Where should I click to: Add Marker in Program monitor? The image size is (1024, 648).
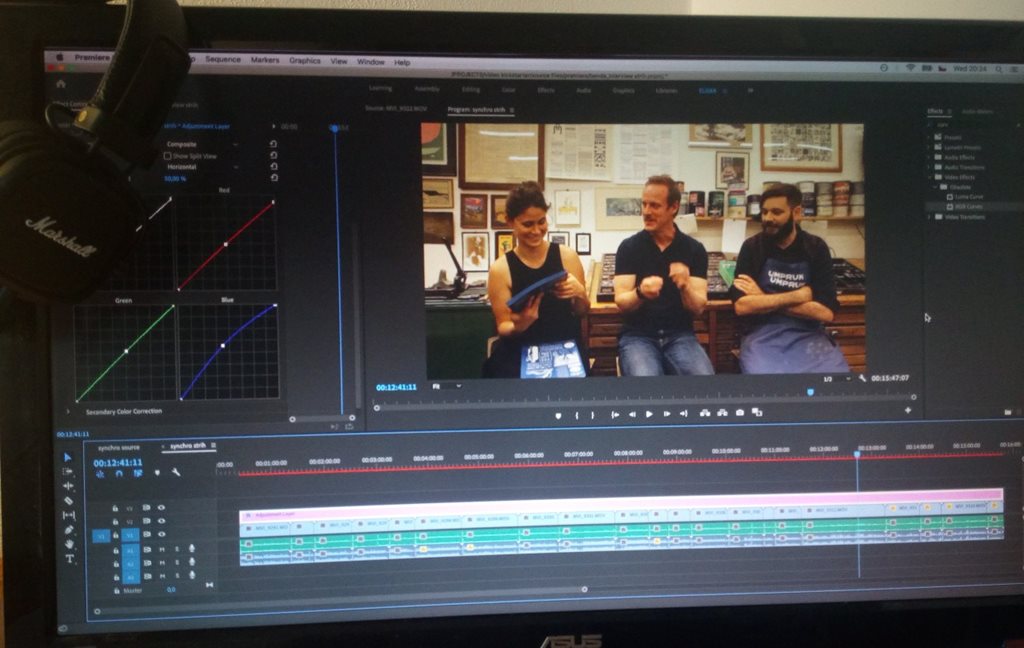coord(558,415)
